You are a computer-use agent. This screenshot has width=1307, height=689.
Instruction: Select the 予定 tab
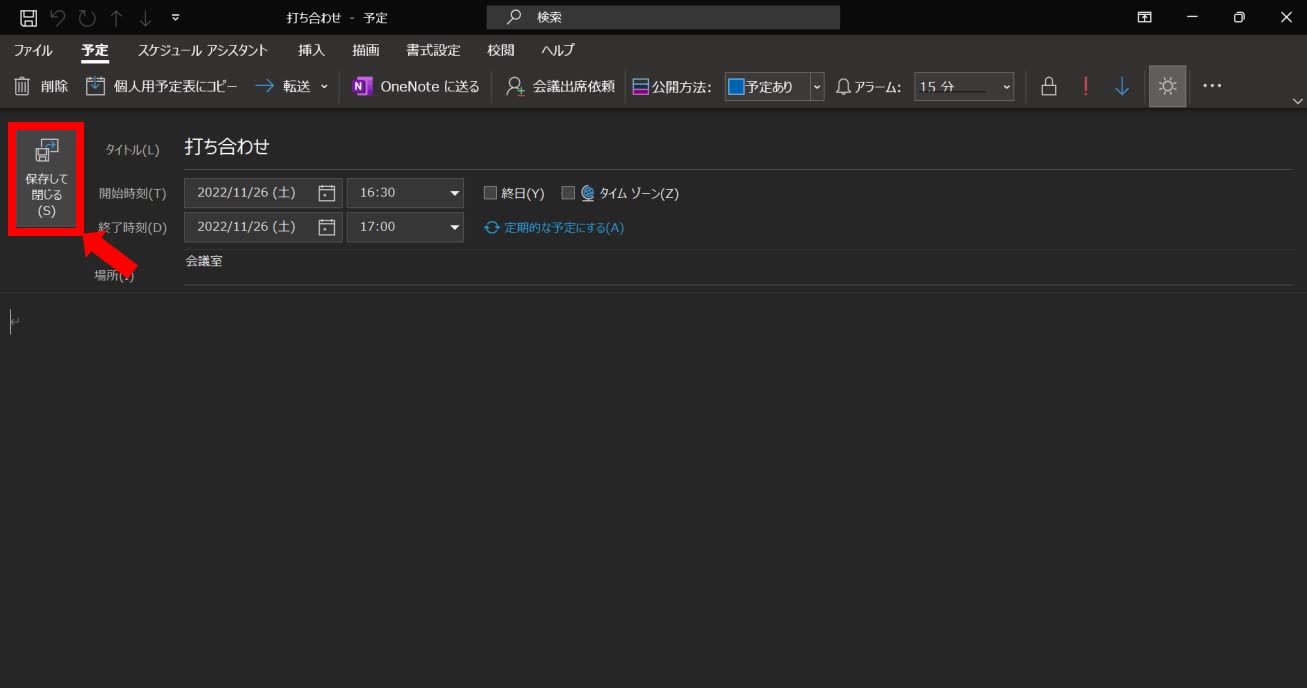(x=95, y=50)
